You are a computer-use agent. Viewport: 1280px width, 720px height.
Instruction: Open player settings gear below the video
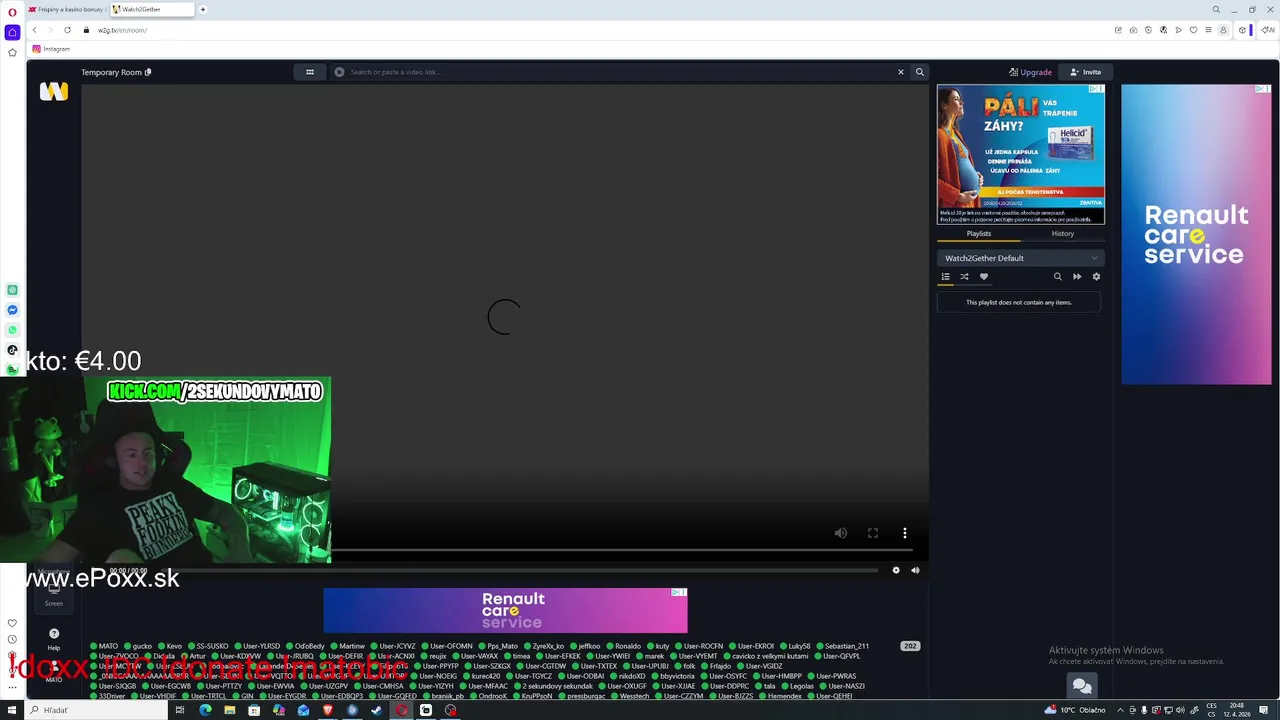coord(896,570)
